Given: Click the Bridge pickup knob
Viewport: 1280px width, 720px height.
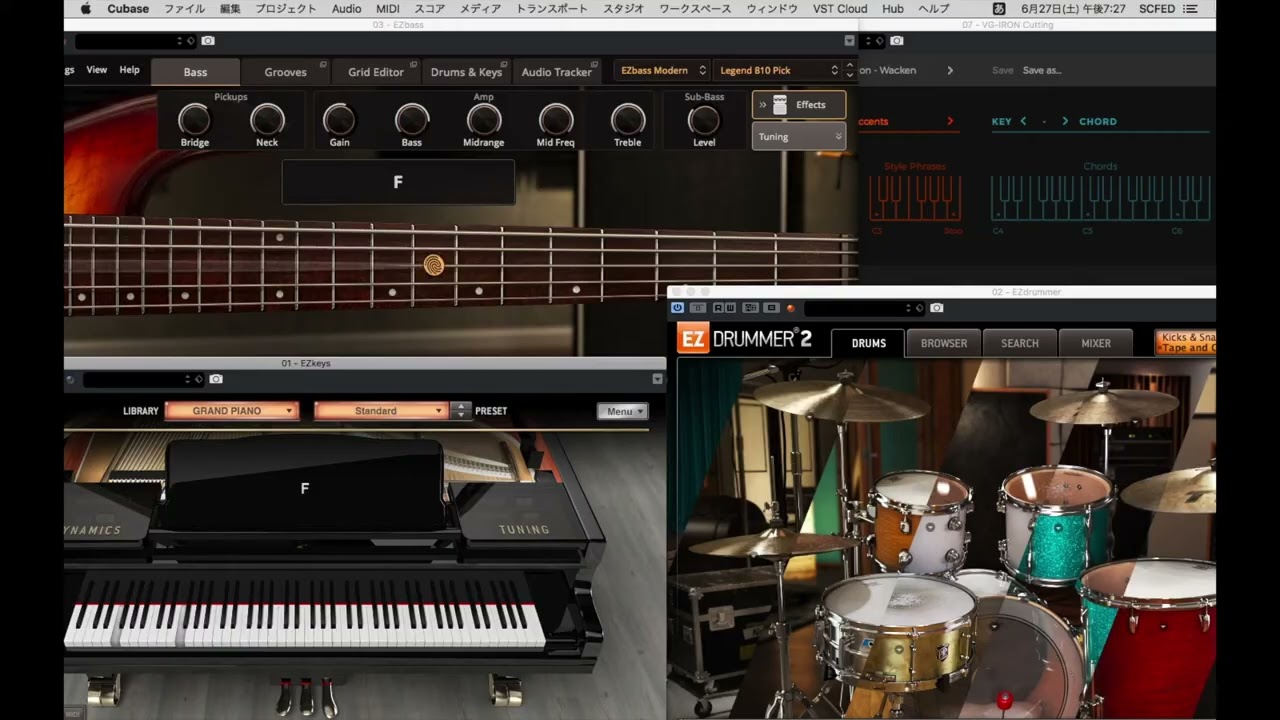Looking at the screenshot, I should click(x=194, y=120).
